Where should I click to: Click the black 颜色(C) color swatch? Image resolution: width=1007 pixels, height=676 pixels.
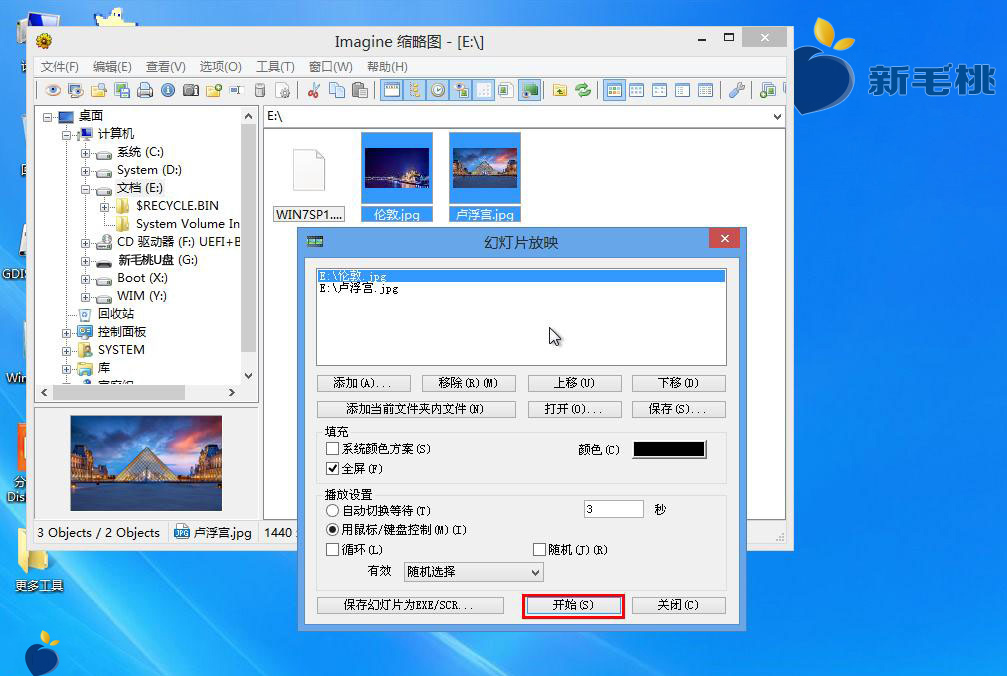[x=669, y=449]
